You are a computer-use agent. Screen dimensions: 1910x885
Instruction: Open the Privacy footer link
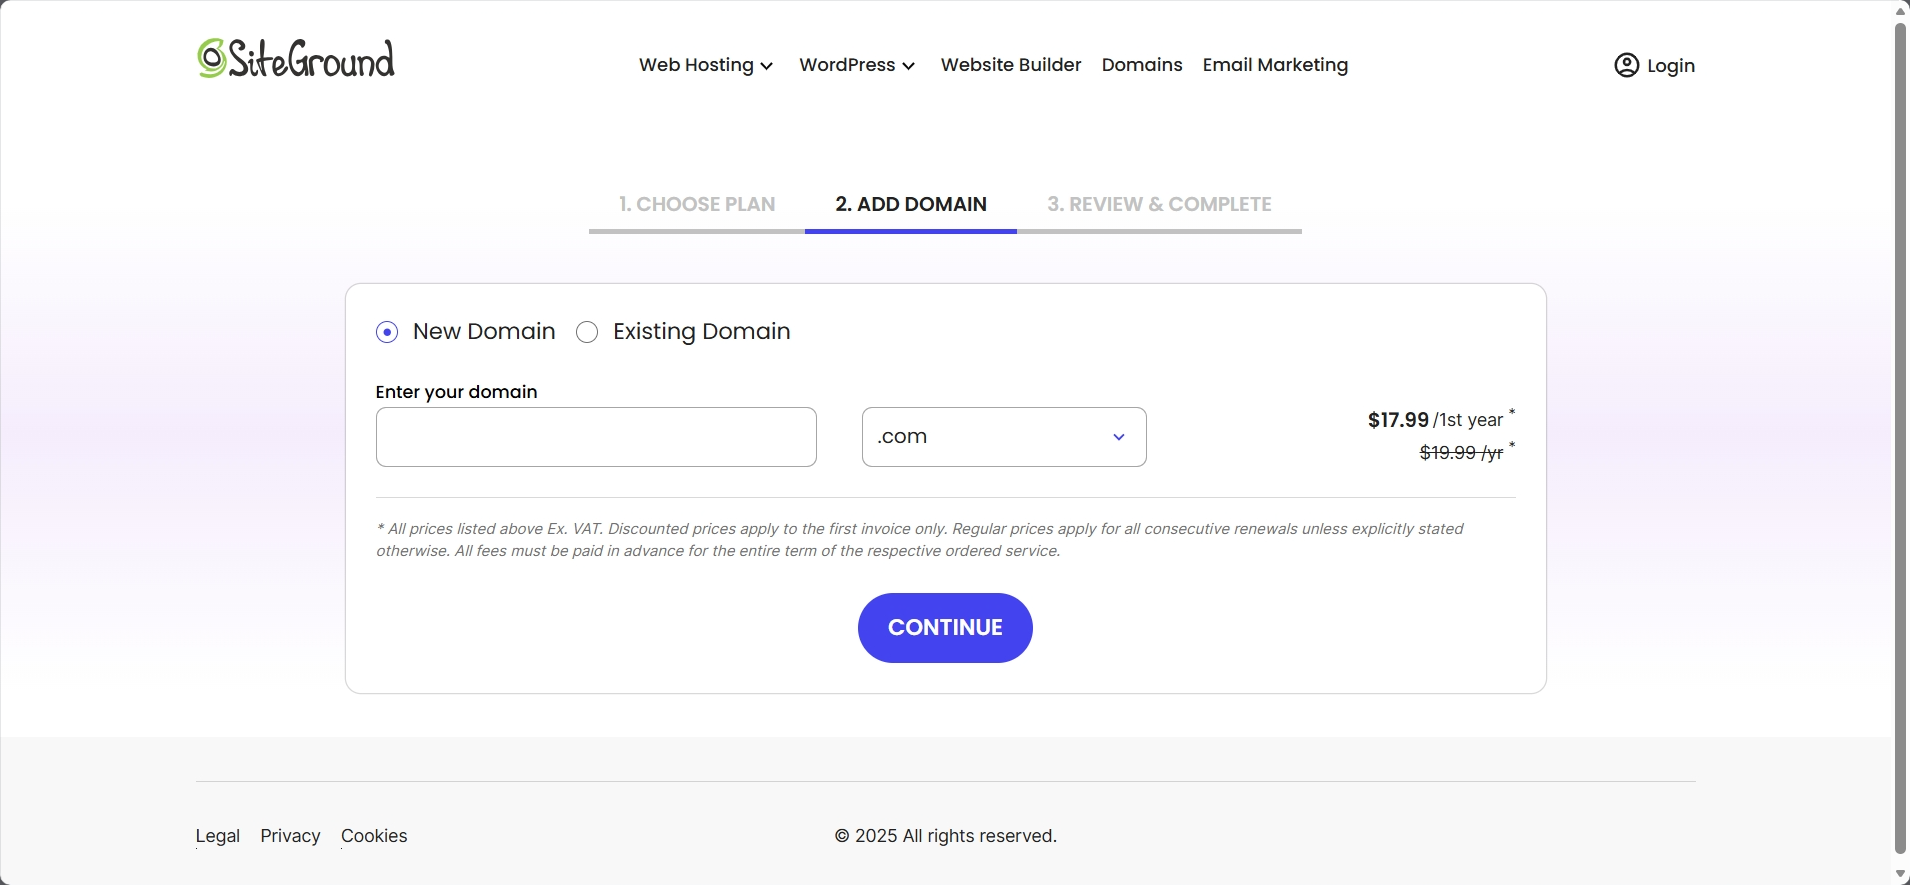click(290, 836)
